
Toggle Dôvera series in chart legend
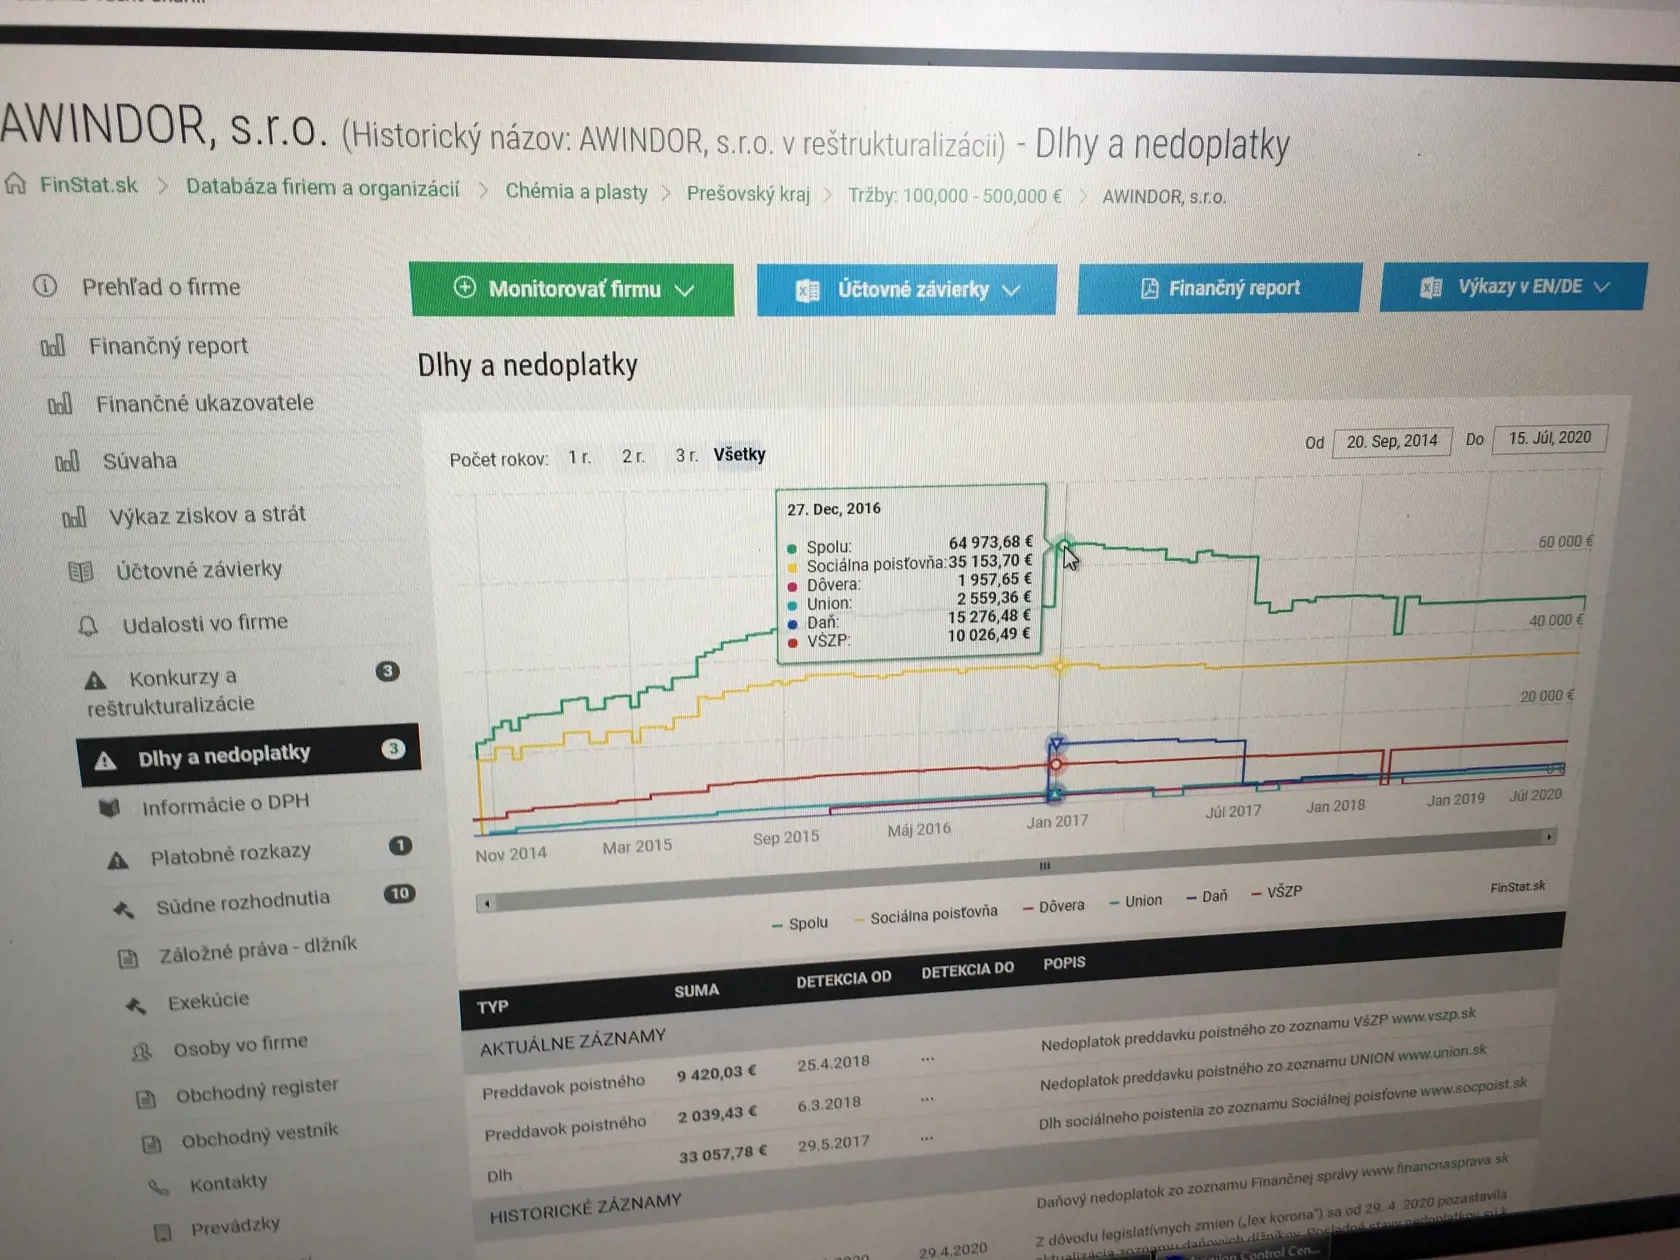[x=1053, y=906]
